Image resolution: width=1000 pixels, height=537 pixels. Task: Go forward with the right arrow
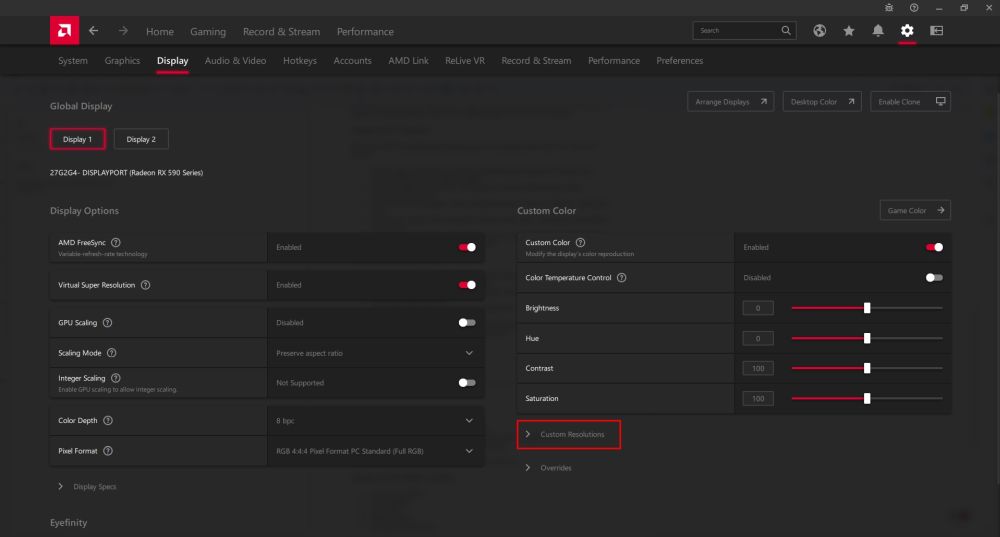(x=123, y=31)
